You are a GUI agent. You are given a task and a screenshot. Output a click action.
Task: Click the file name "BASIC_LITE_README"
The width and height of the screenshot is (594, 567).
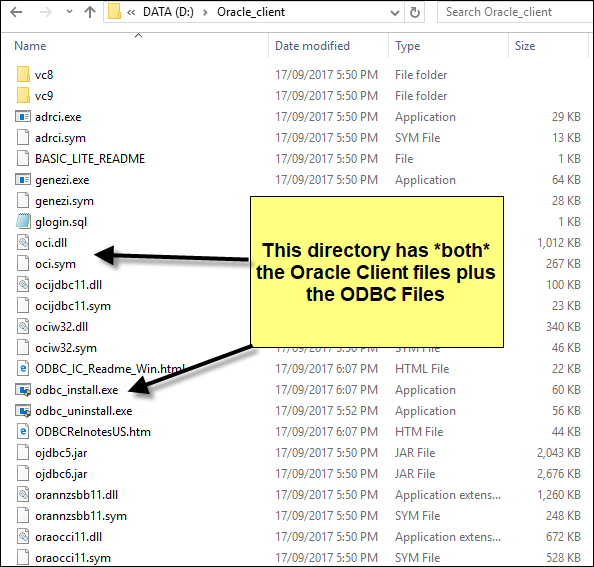click(90, 159)
